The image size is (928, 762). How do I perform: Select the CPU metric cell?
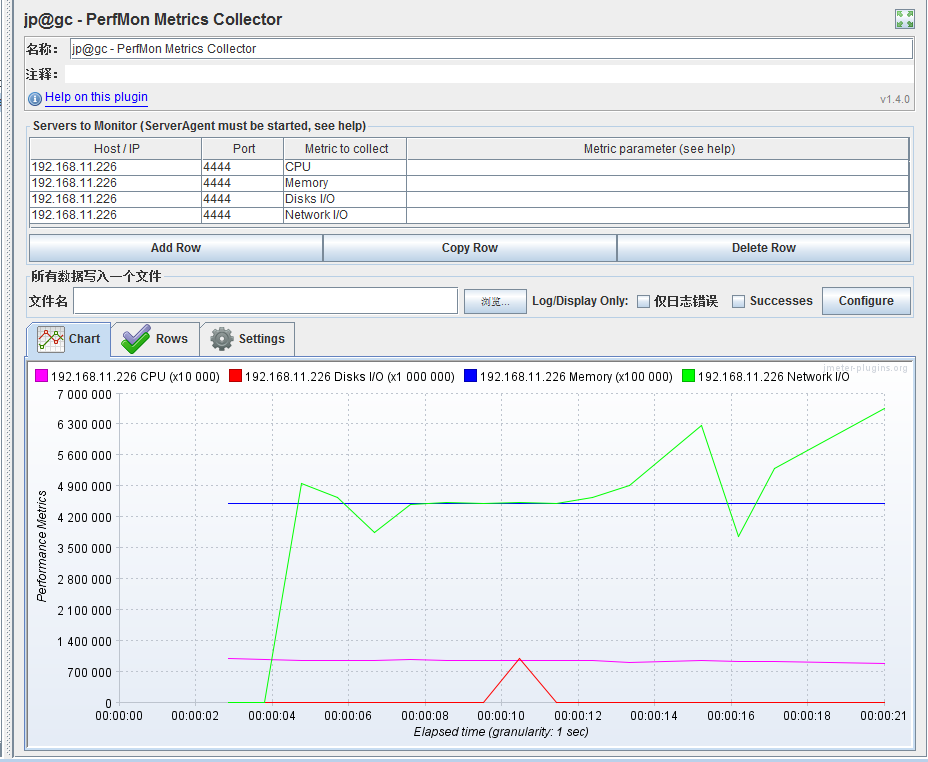tap(344, 167)
